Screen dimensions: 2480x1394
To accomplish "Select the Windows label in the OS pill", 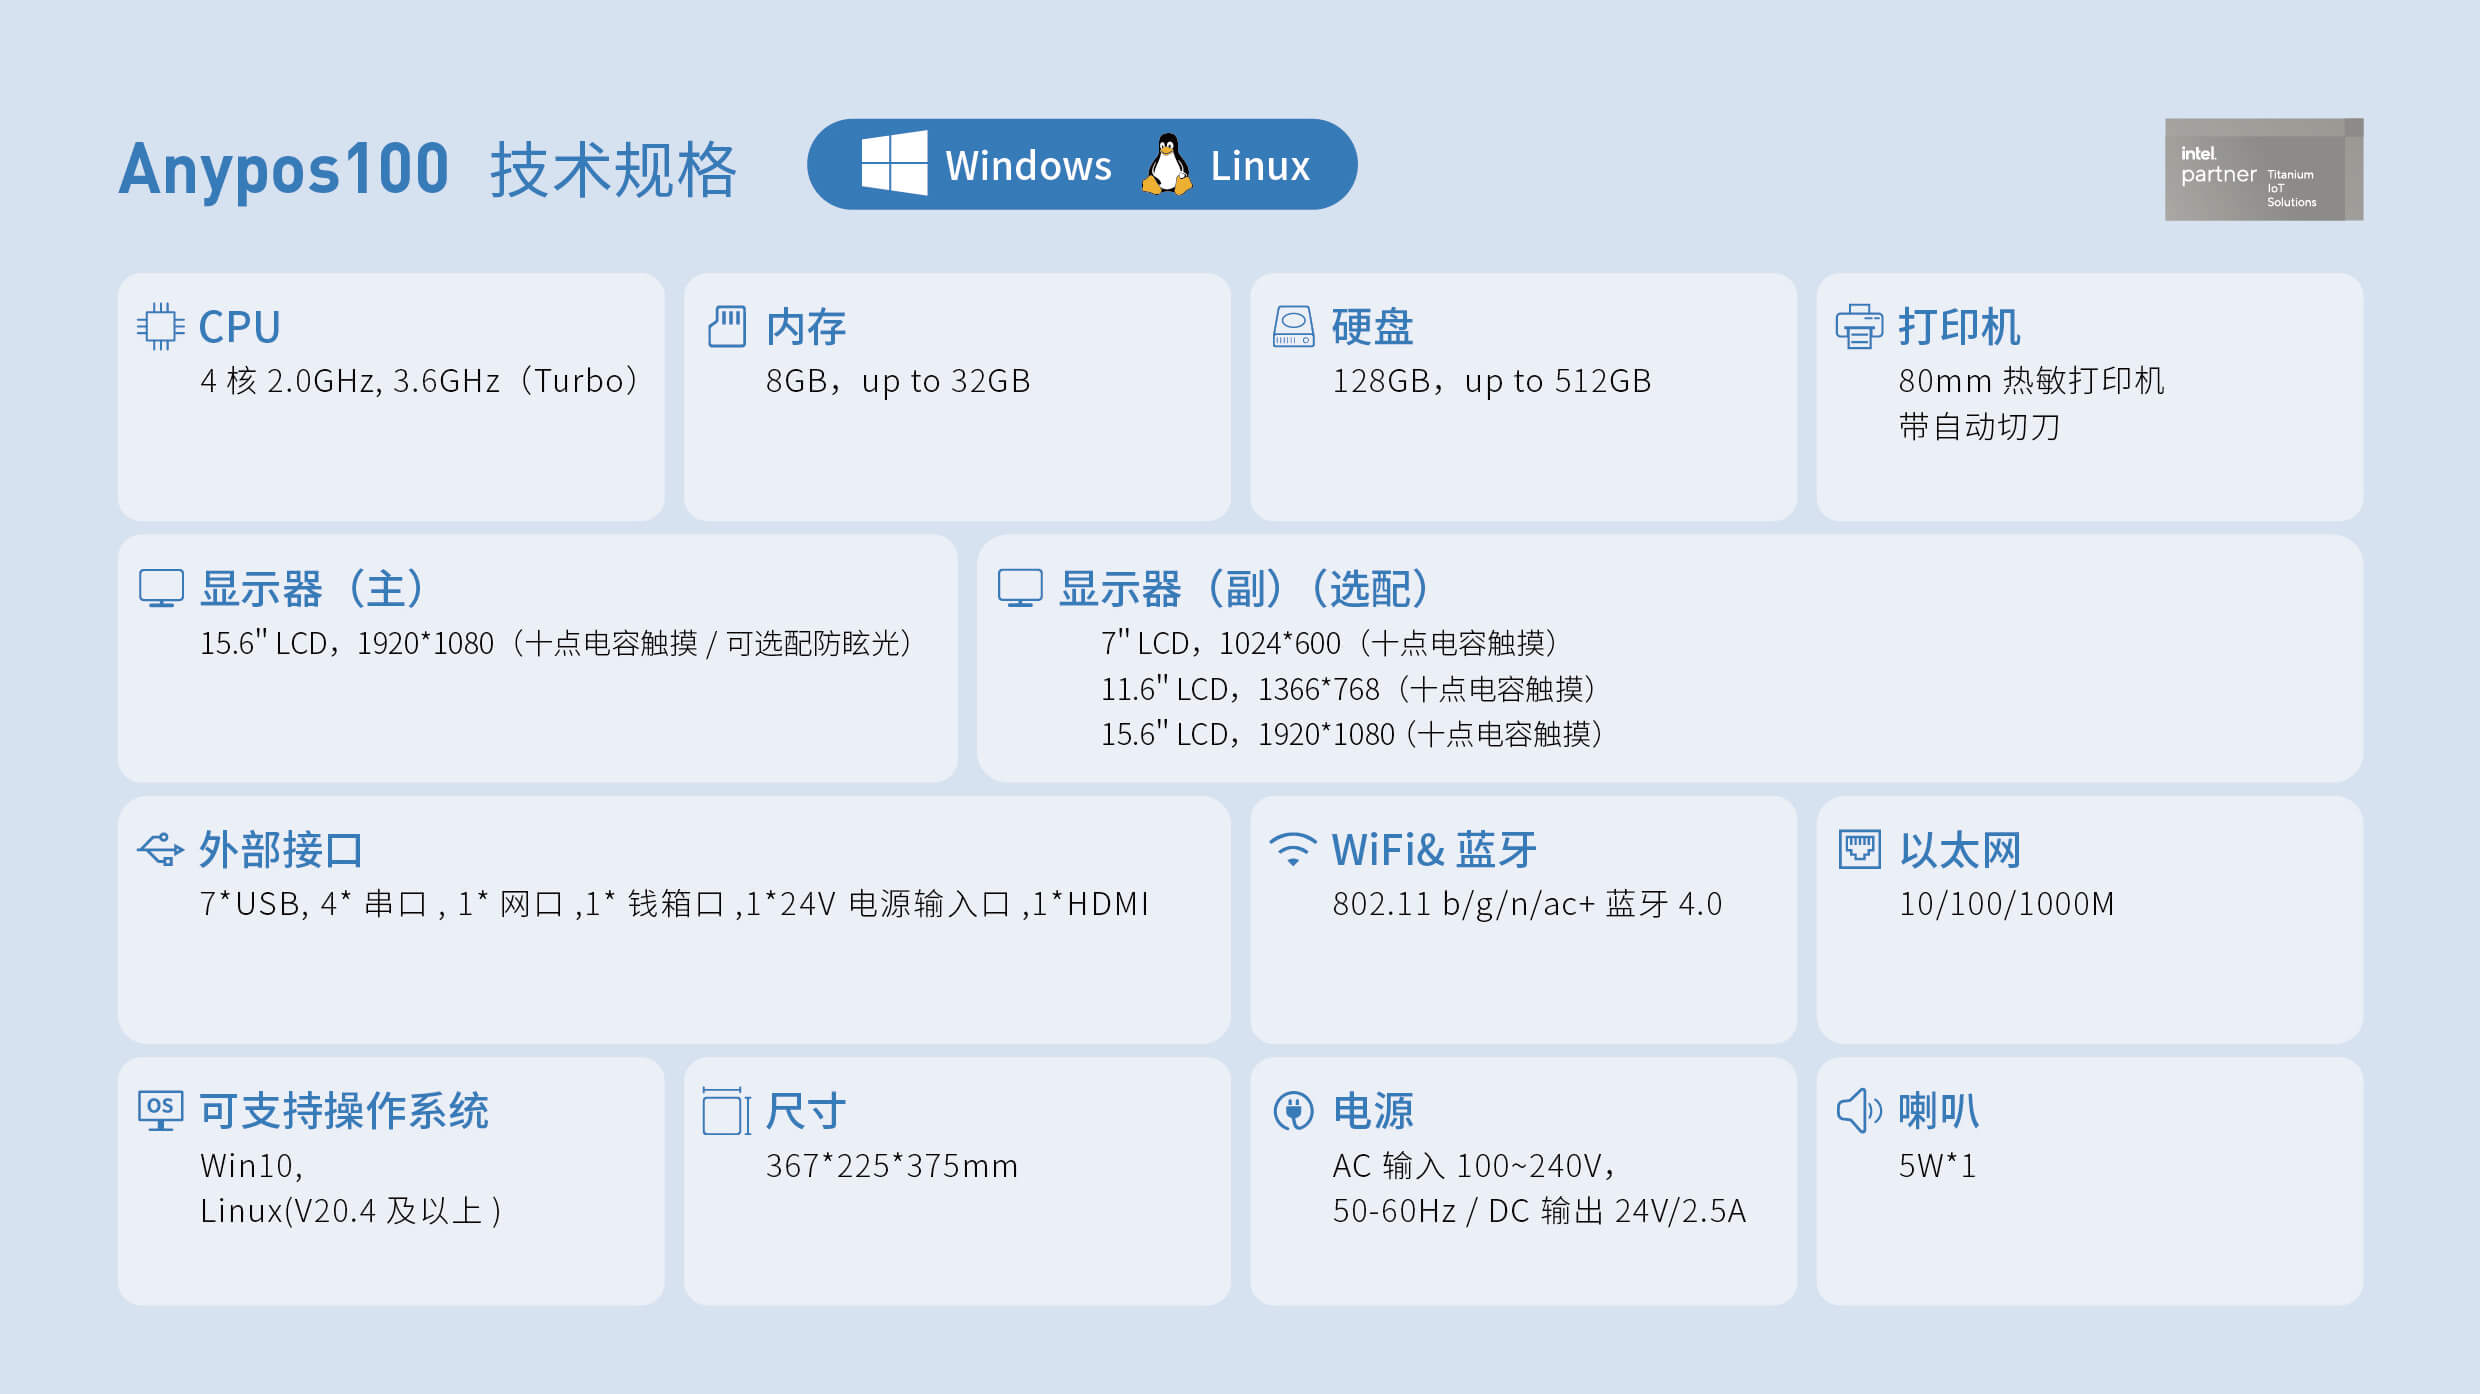I will 1029,165.
